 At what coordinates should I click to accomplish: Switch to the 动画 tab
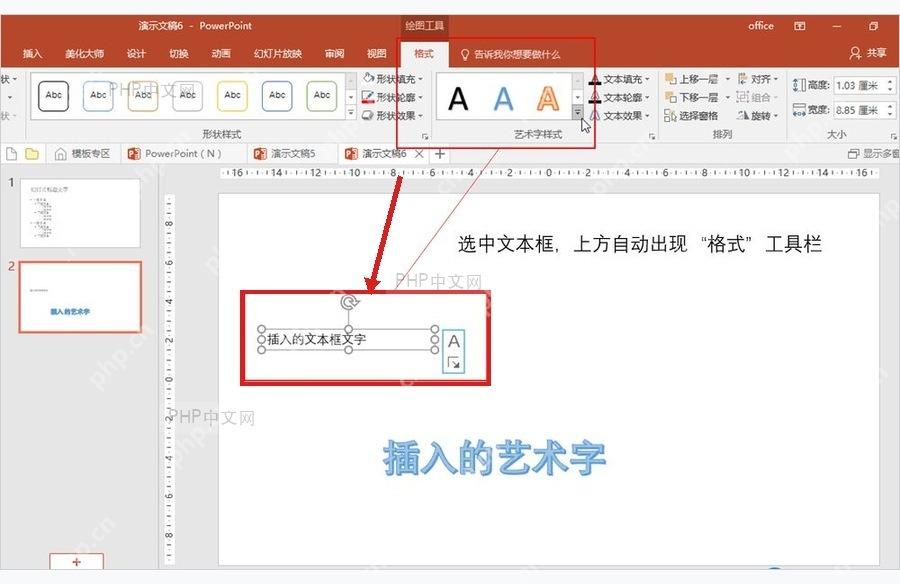coord(221,53)
